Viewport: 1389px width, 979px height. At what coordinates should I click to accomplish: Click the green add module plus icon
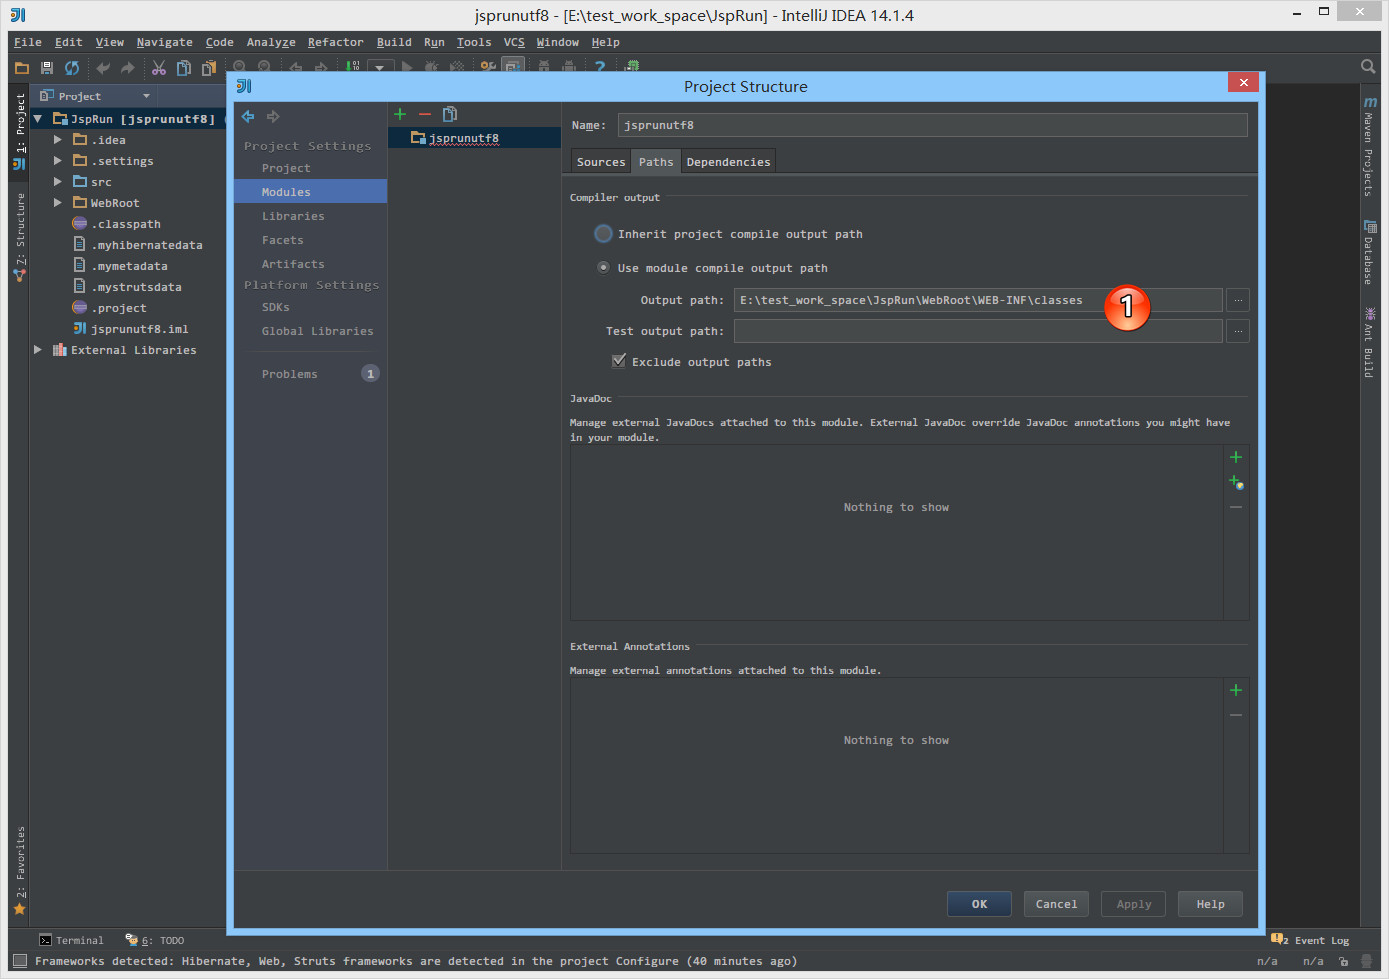400,114
